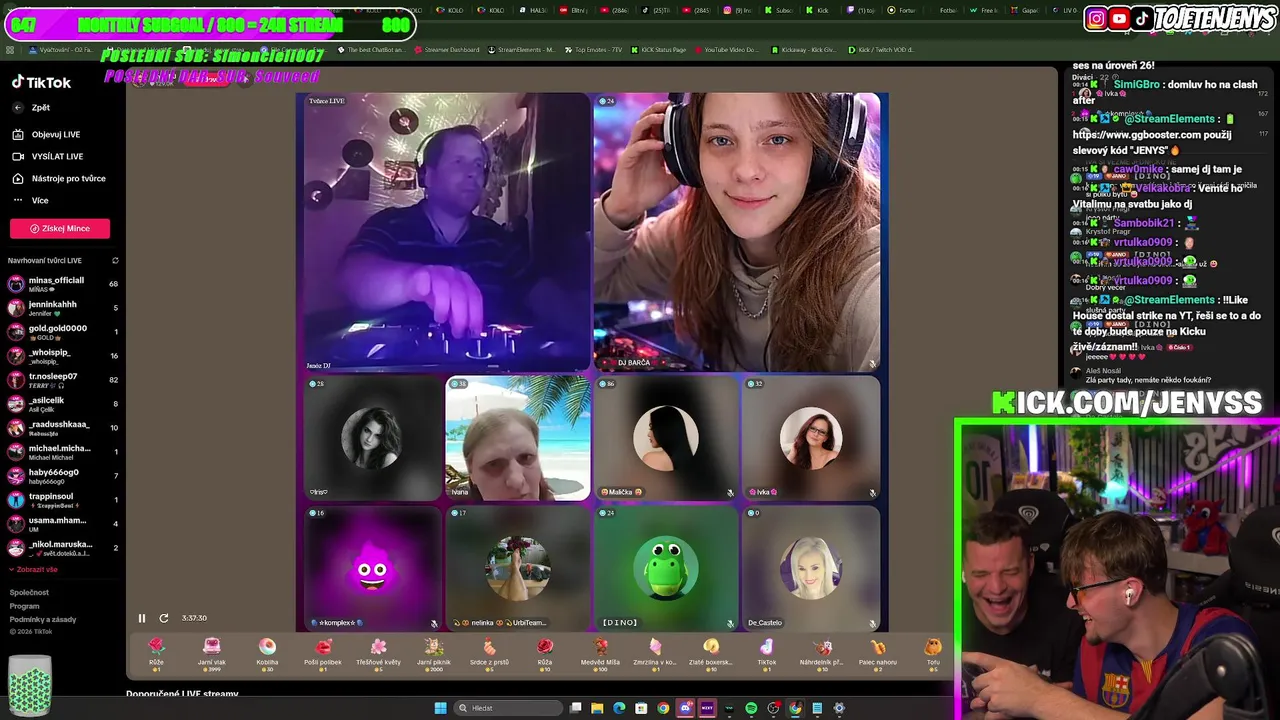
Task: Send the Zlaté boxerské gift
Action: (x=711, y=654)
